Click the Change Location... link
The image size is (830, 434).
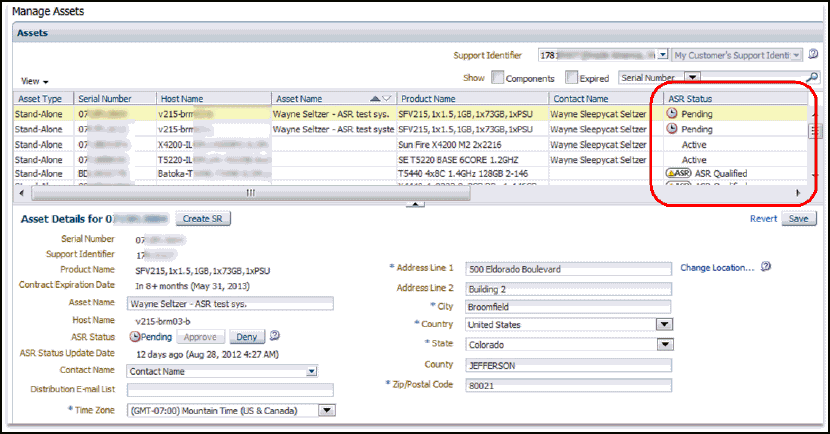pyautogui.click(x=717, y=268)
